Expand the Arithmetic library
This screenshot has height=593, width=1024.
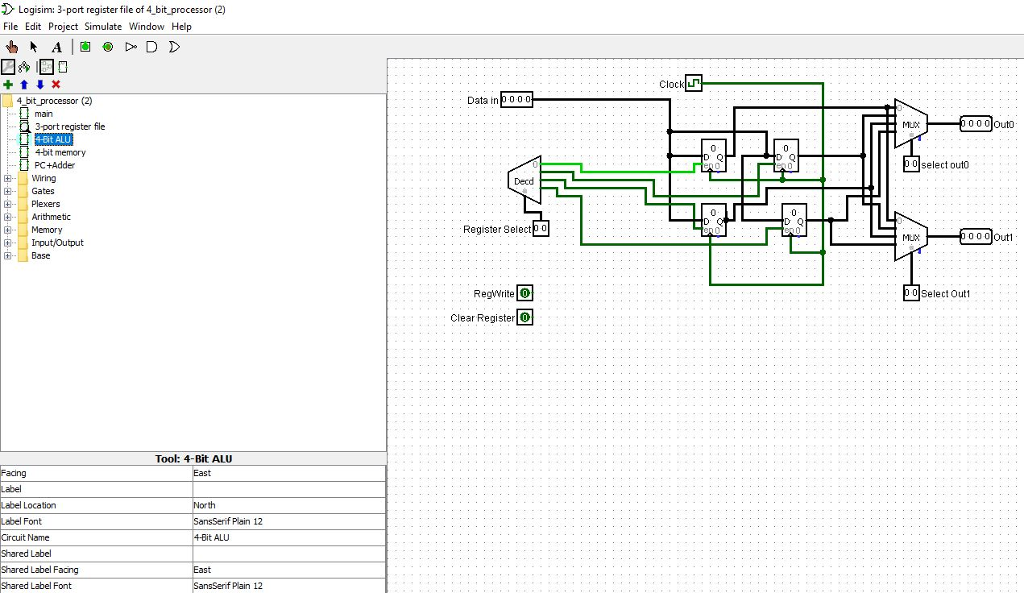(8, 217)
